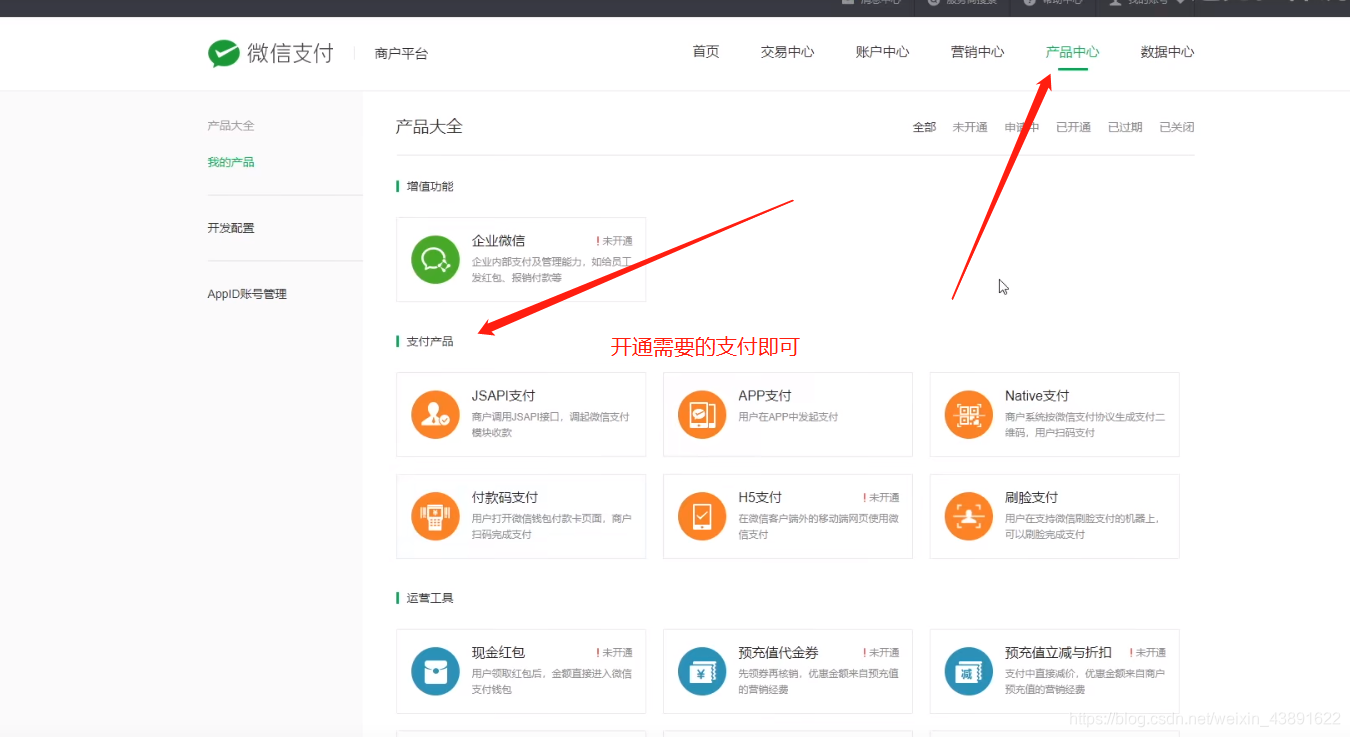Screen dimensions: 1350x737
Task: Open AppID账号管理 in the sidebar
Action: [x=247, y=294]
